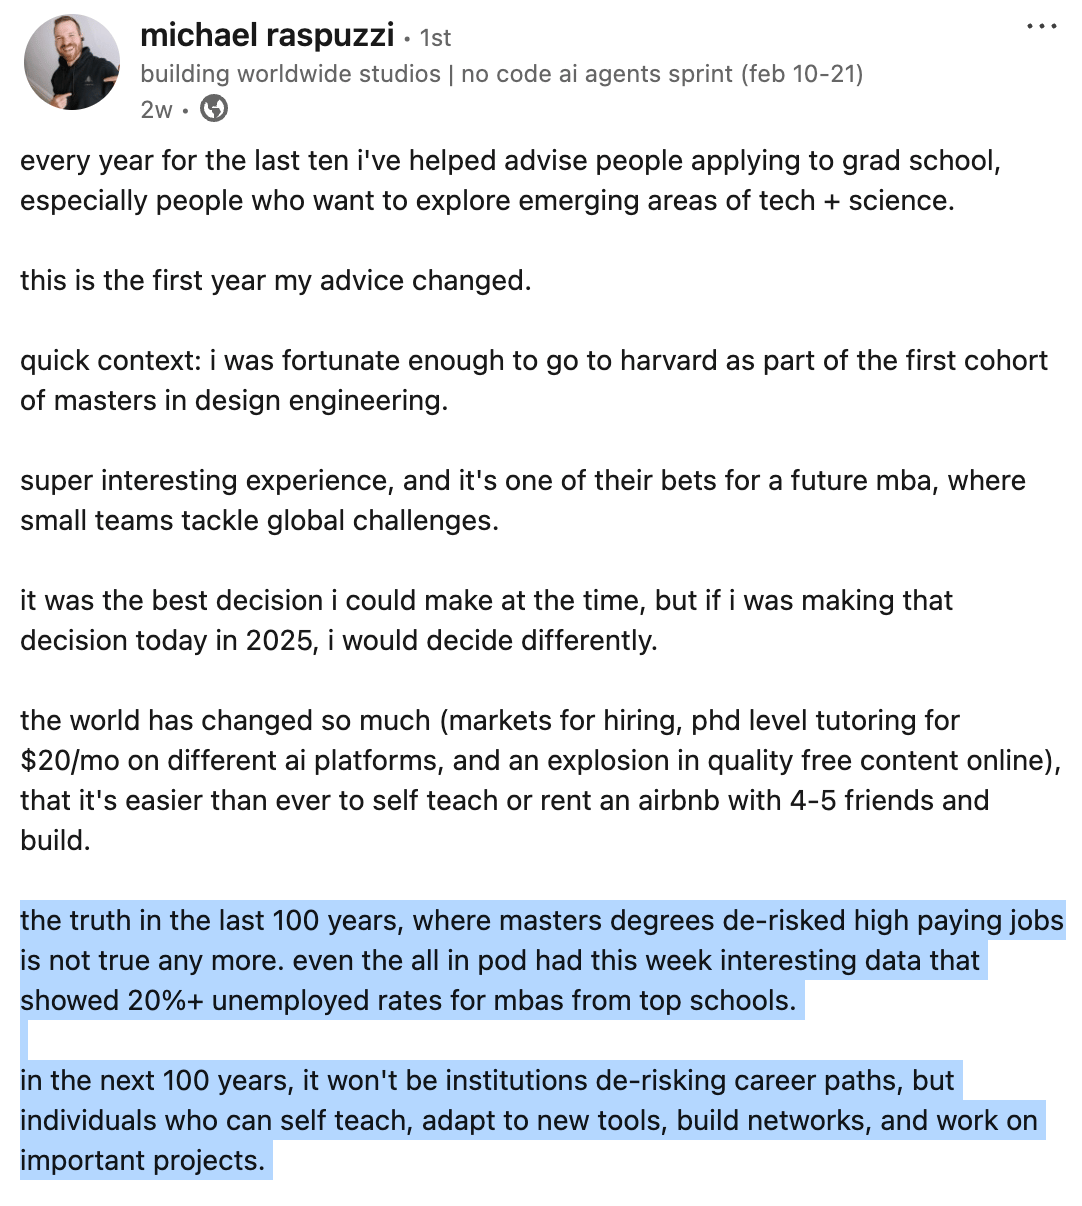Click the paragraph starting 'every year for the last ten'
The image size is (1082, 1206).
point(510,180)
